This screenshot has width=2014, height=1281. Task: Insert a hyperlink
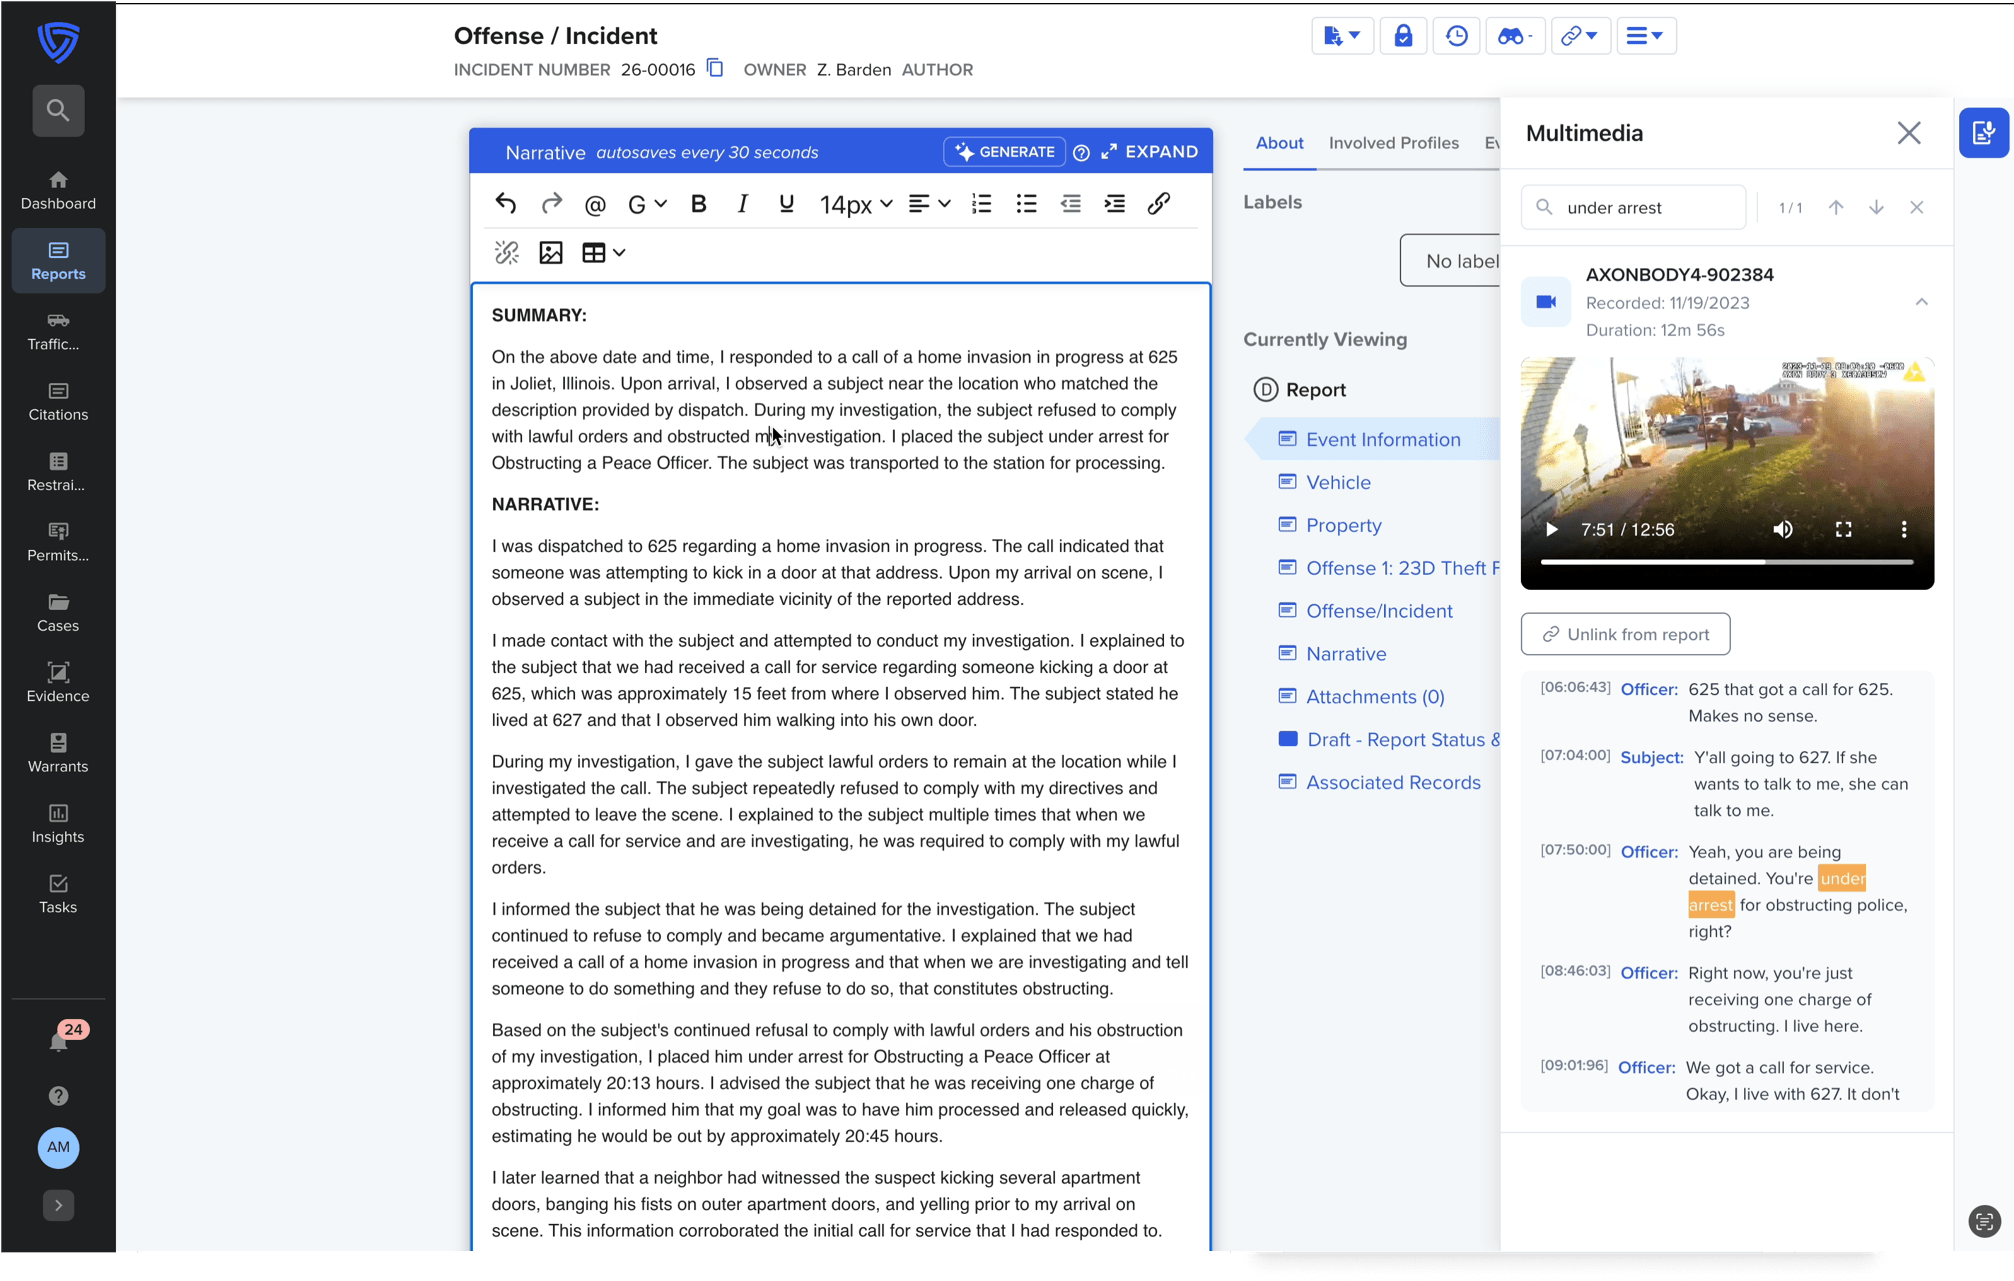point(1159,204)
